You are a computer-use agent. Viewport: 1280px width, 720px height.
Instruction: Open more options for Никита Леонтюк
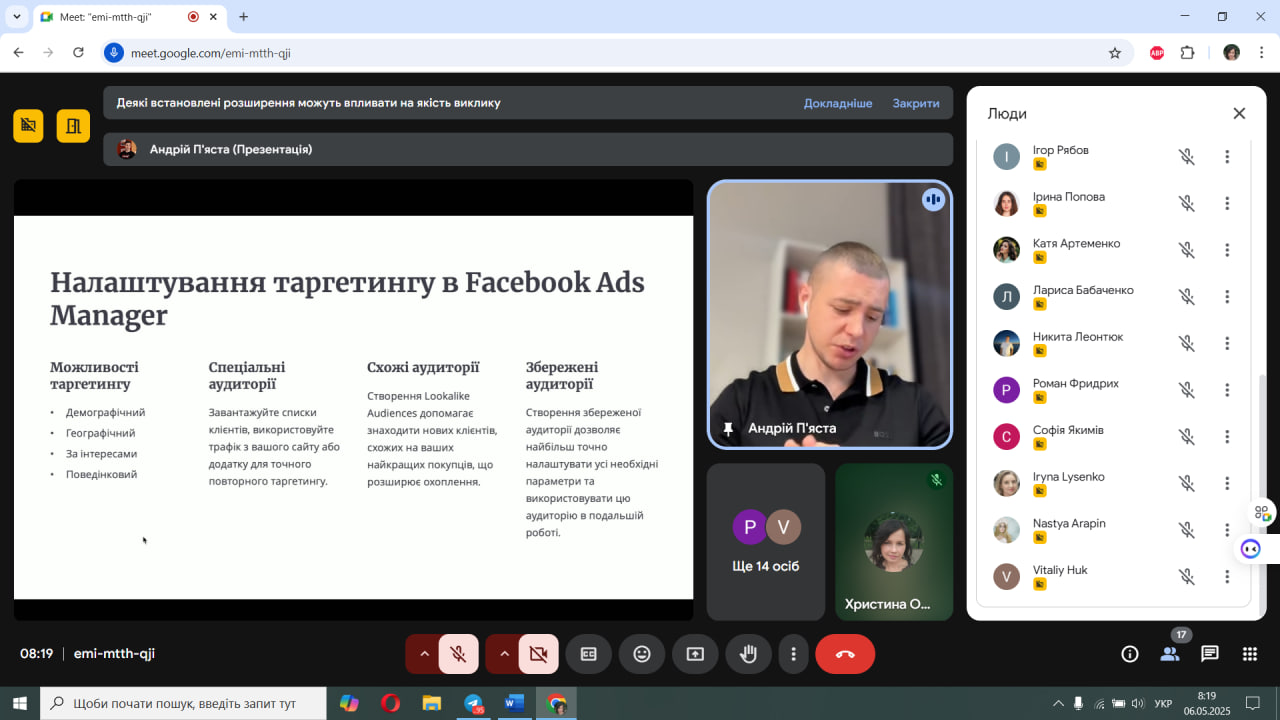tap(1227, 344)
